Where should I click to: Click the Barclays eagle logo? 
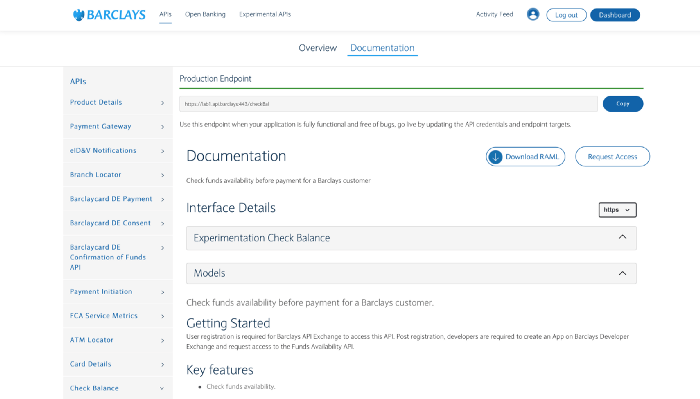click(x=79, y=15)
